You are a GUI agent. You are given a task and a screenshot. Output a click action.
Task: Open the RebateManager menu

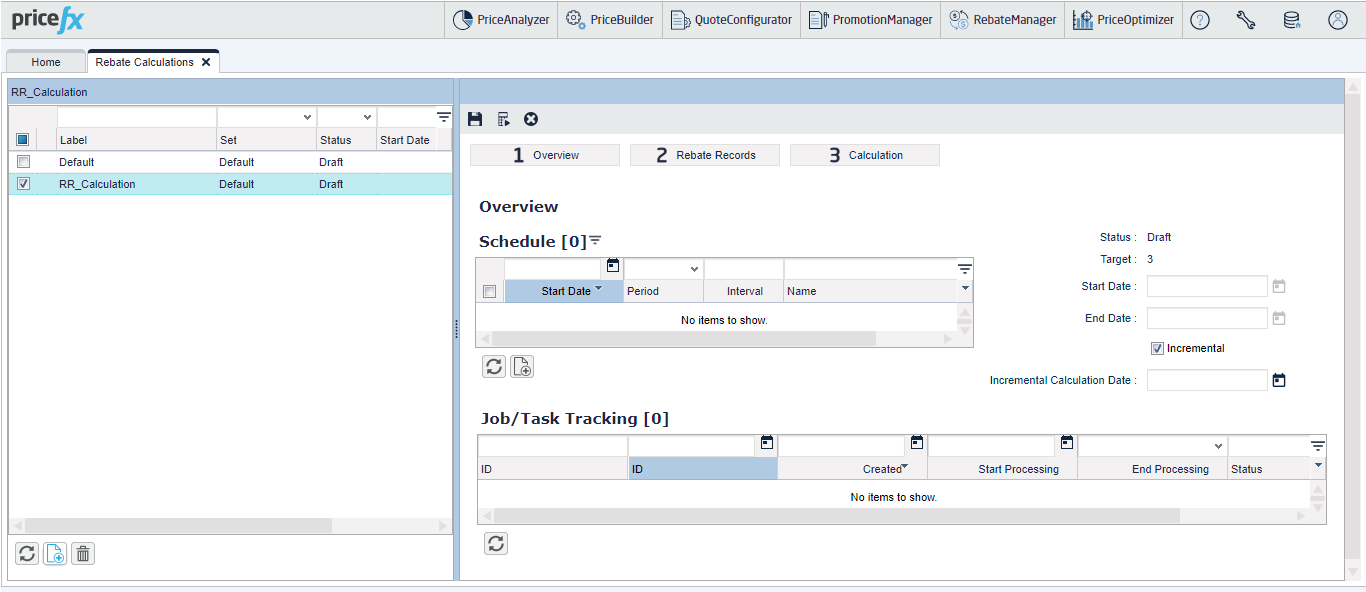(1003, 20)
